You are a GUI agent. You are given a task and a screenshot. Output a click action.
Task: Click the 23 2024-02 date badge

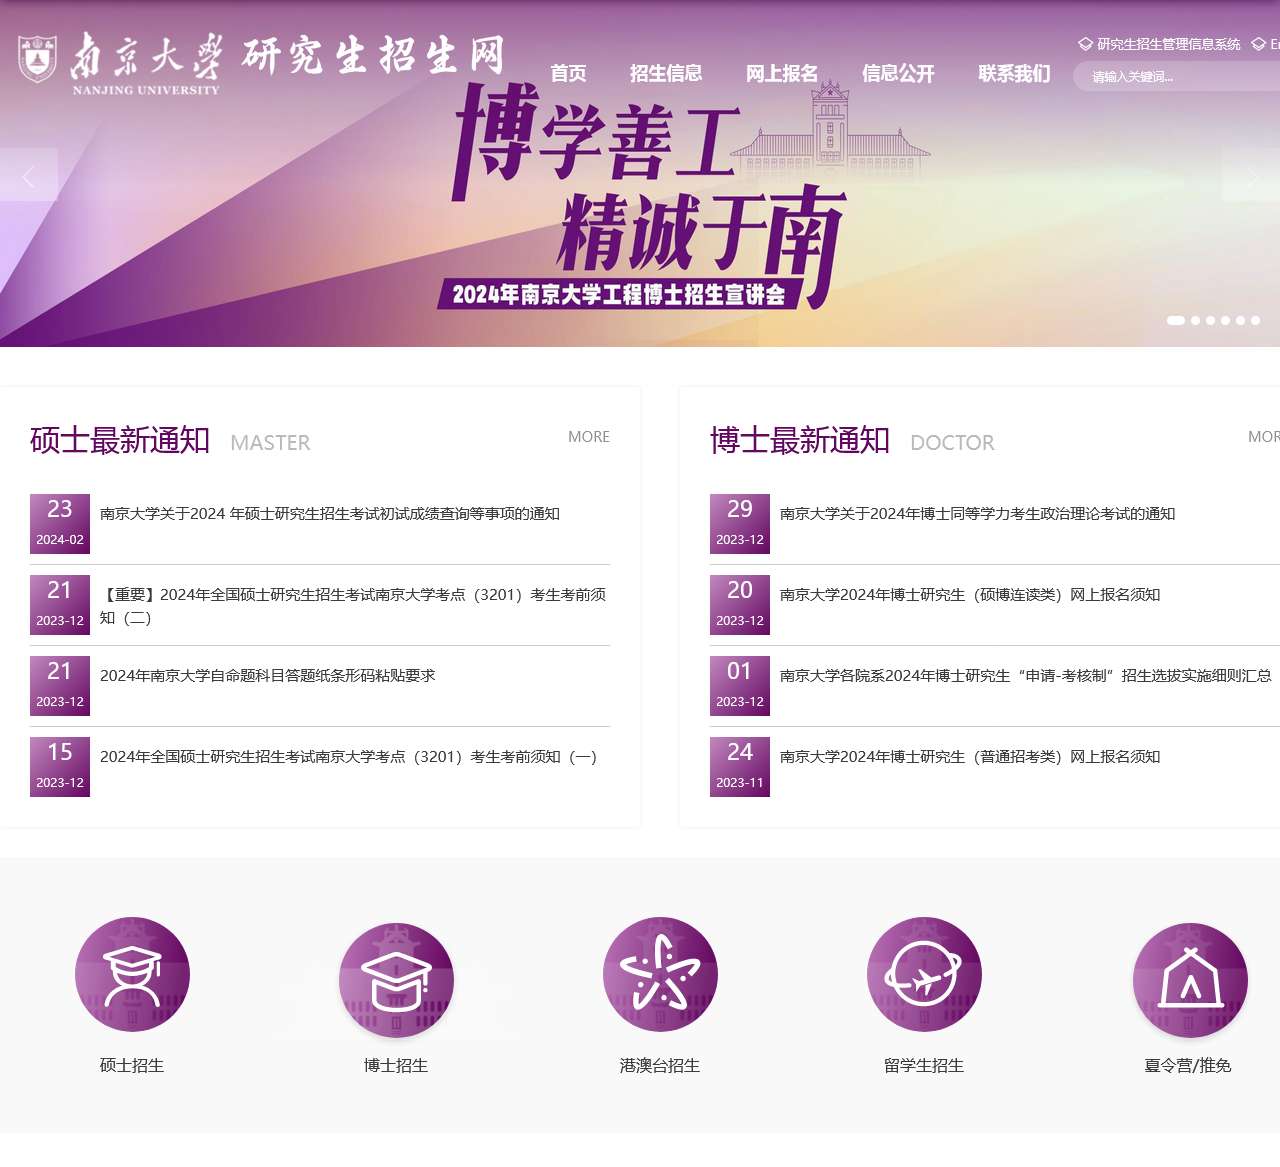click(x=60, y=524)
